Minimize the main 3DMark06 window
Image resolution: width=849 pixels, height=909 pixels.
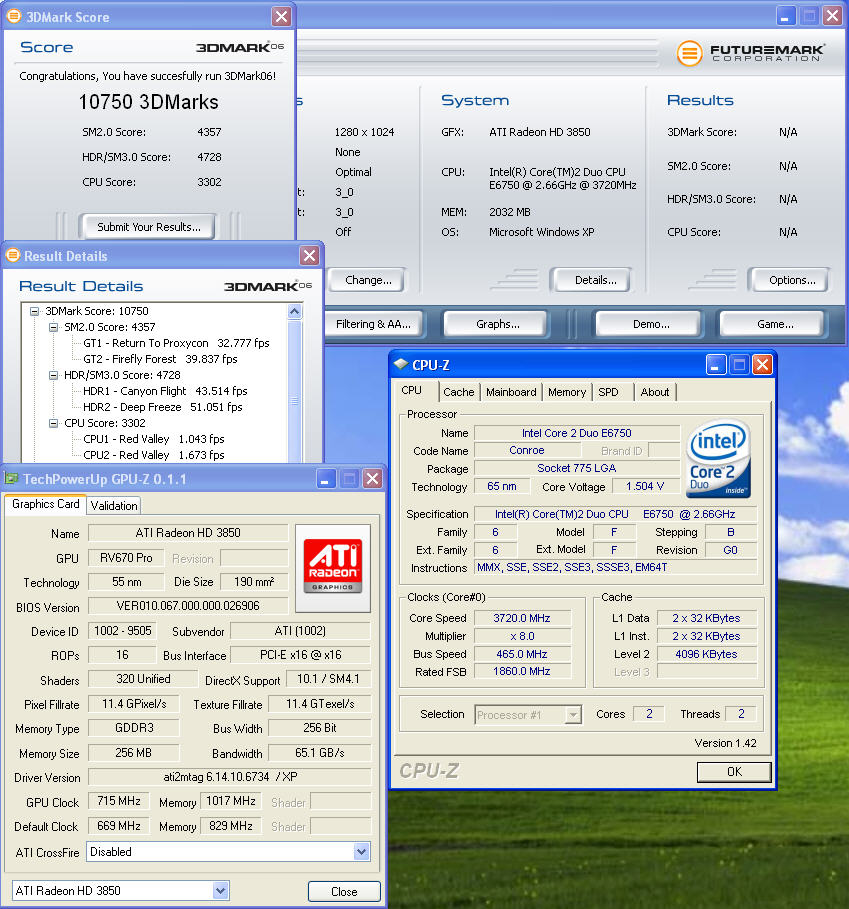tap(786, 16)
